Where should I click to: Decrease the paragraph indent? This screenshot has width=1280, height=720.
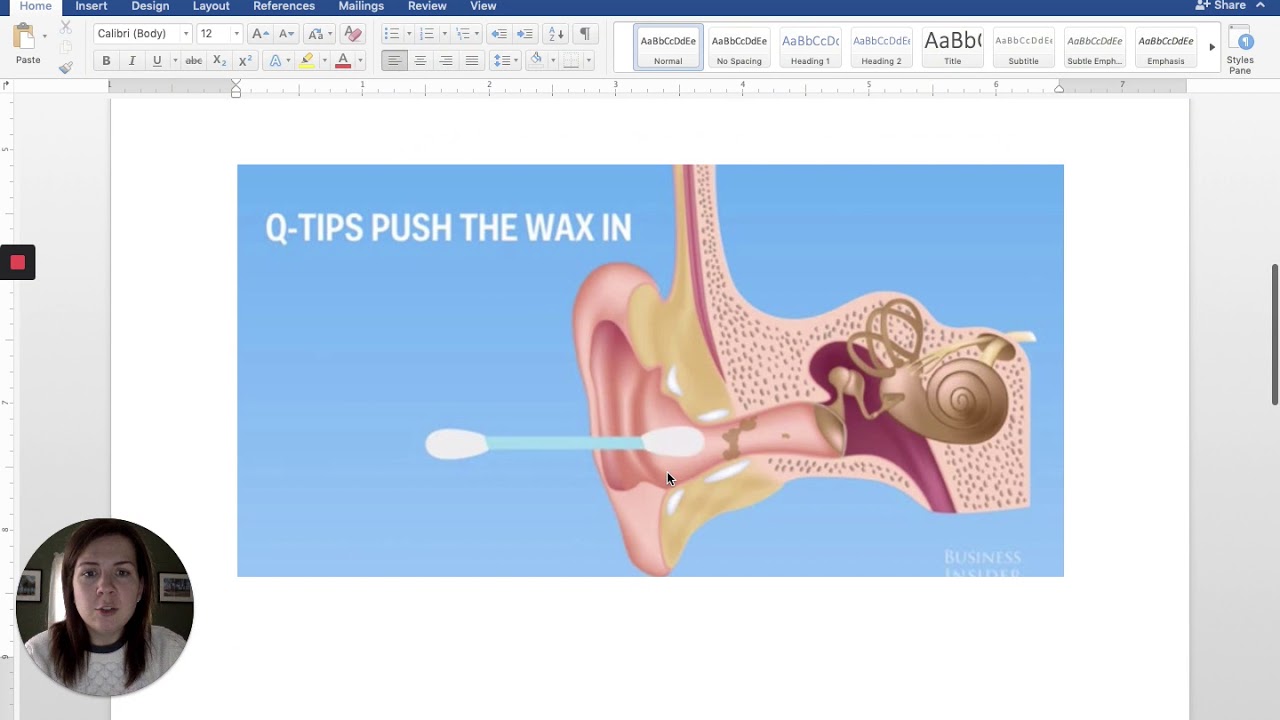pyautogui.click(x=499, y=34)
